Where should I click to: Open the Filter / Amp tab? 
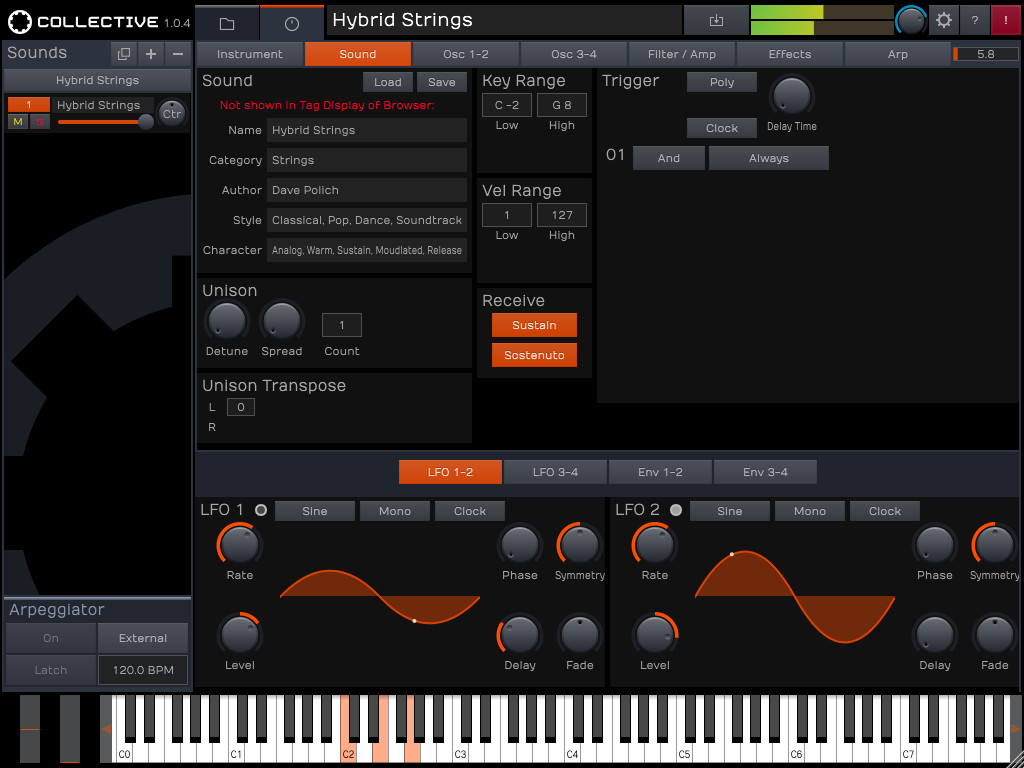(x=682, y=54)
